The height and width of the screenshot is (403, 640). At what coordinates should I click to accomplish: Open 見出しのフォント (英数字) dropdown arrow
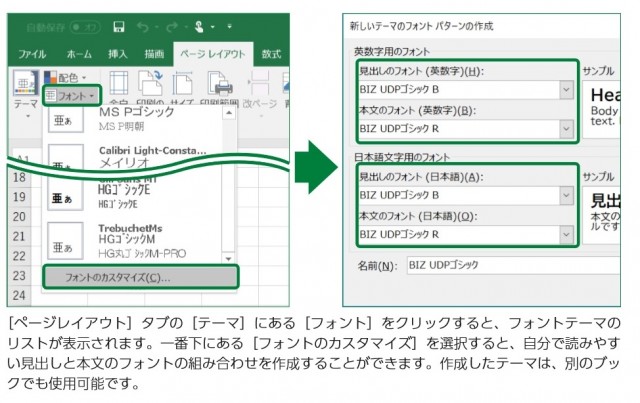(x=566, y=90)
